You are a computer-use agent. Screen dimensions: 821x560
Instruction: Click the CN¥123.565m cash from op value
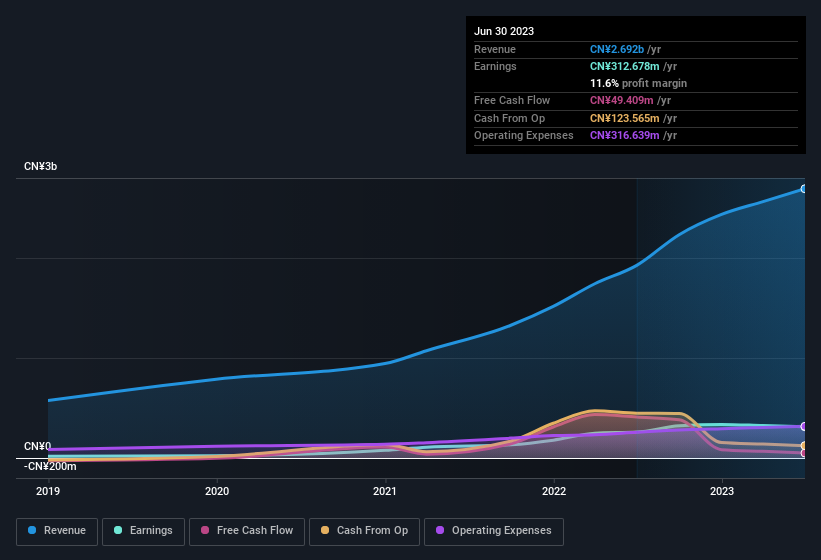(625, 118)
